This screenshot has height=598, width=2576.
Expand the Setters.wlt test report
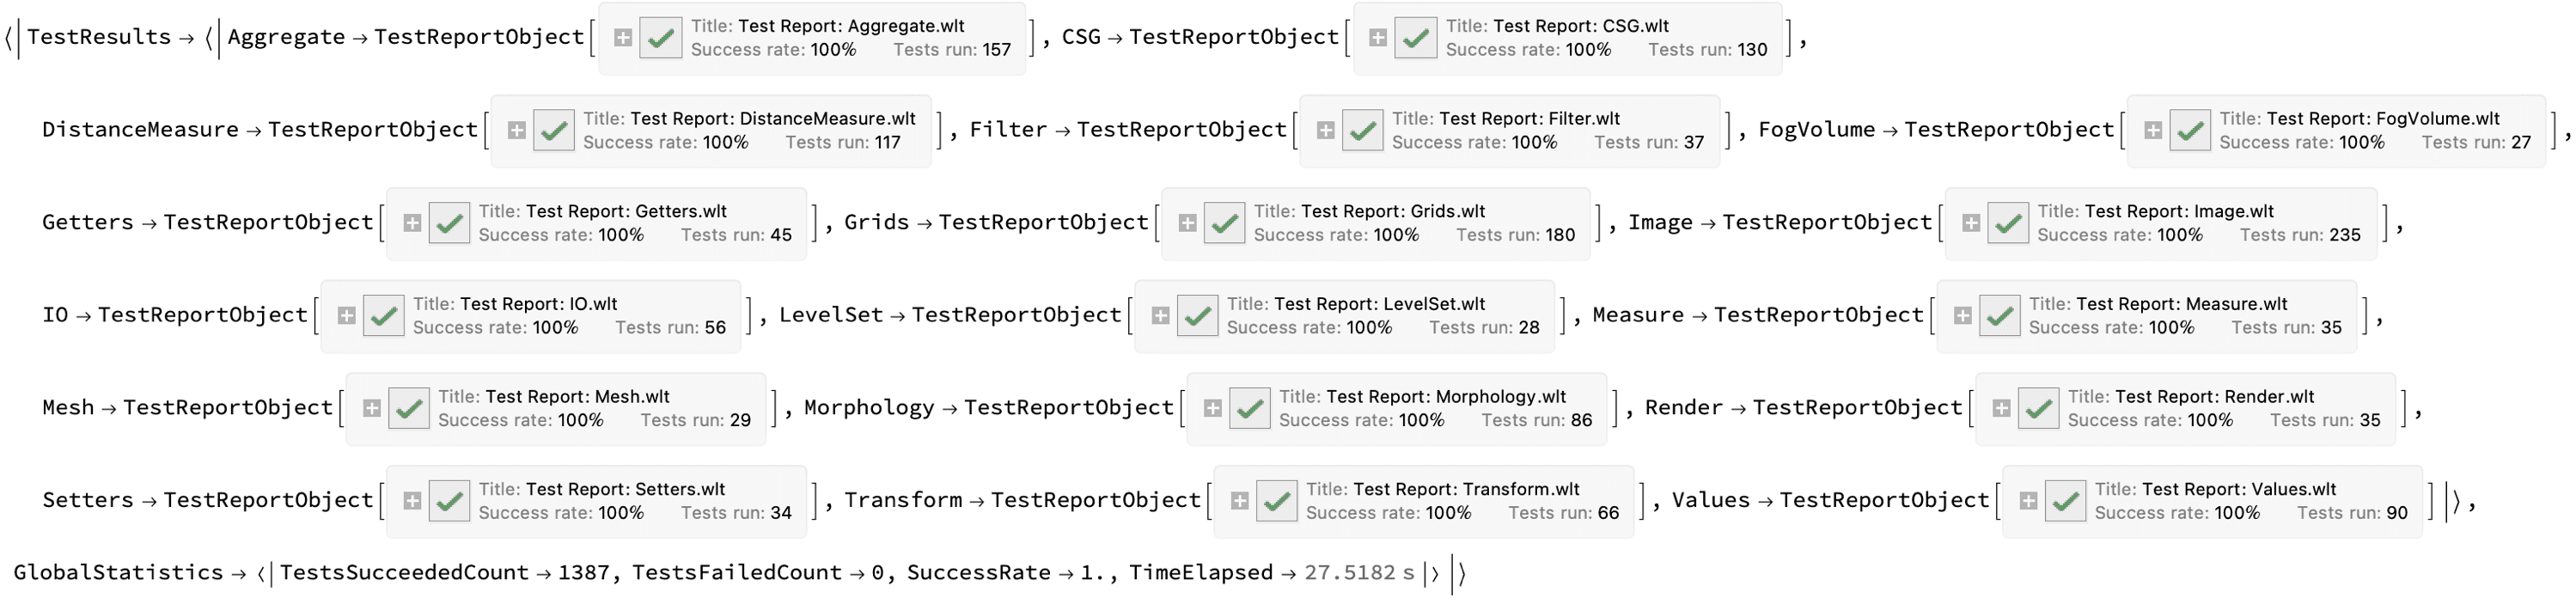412,501
